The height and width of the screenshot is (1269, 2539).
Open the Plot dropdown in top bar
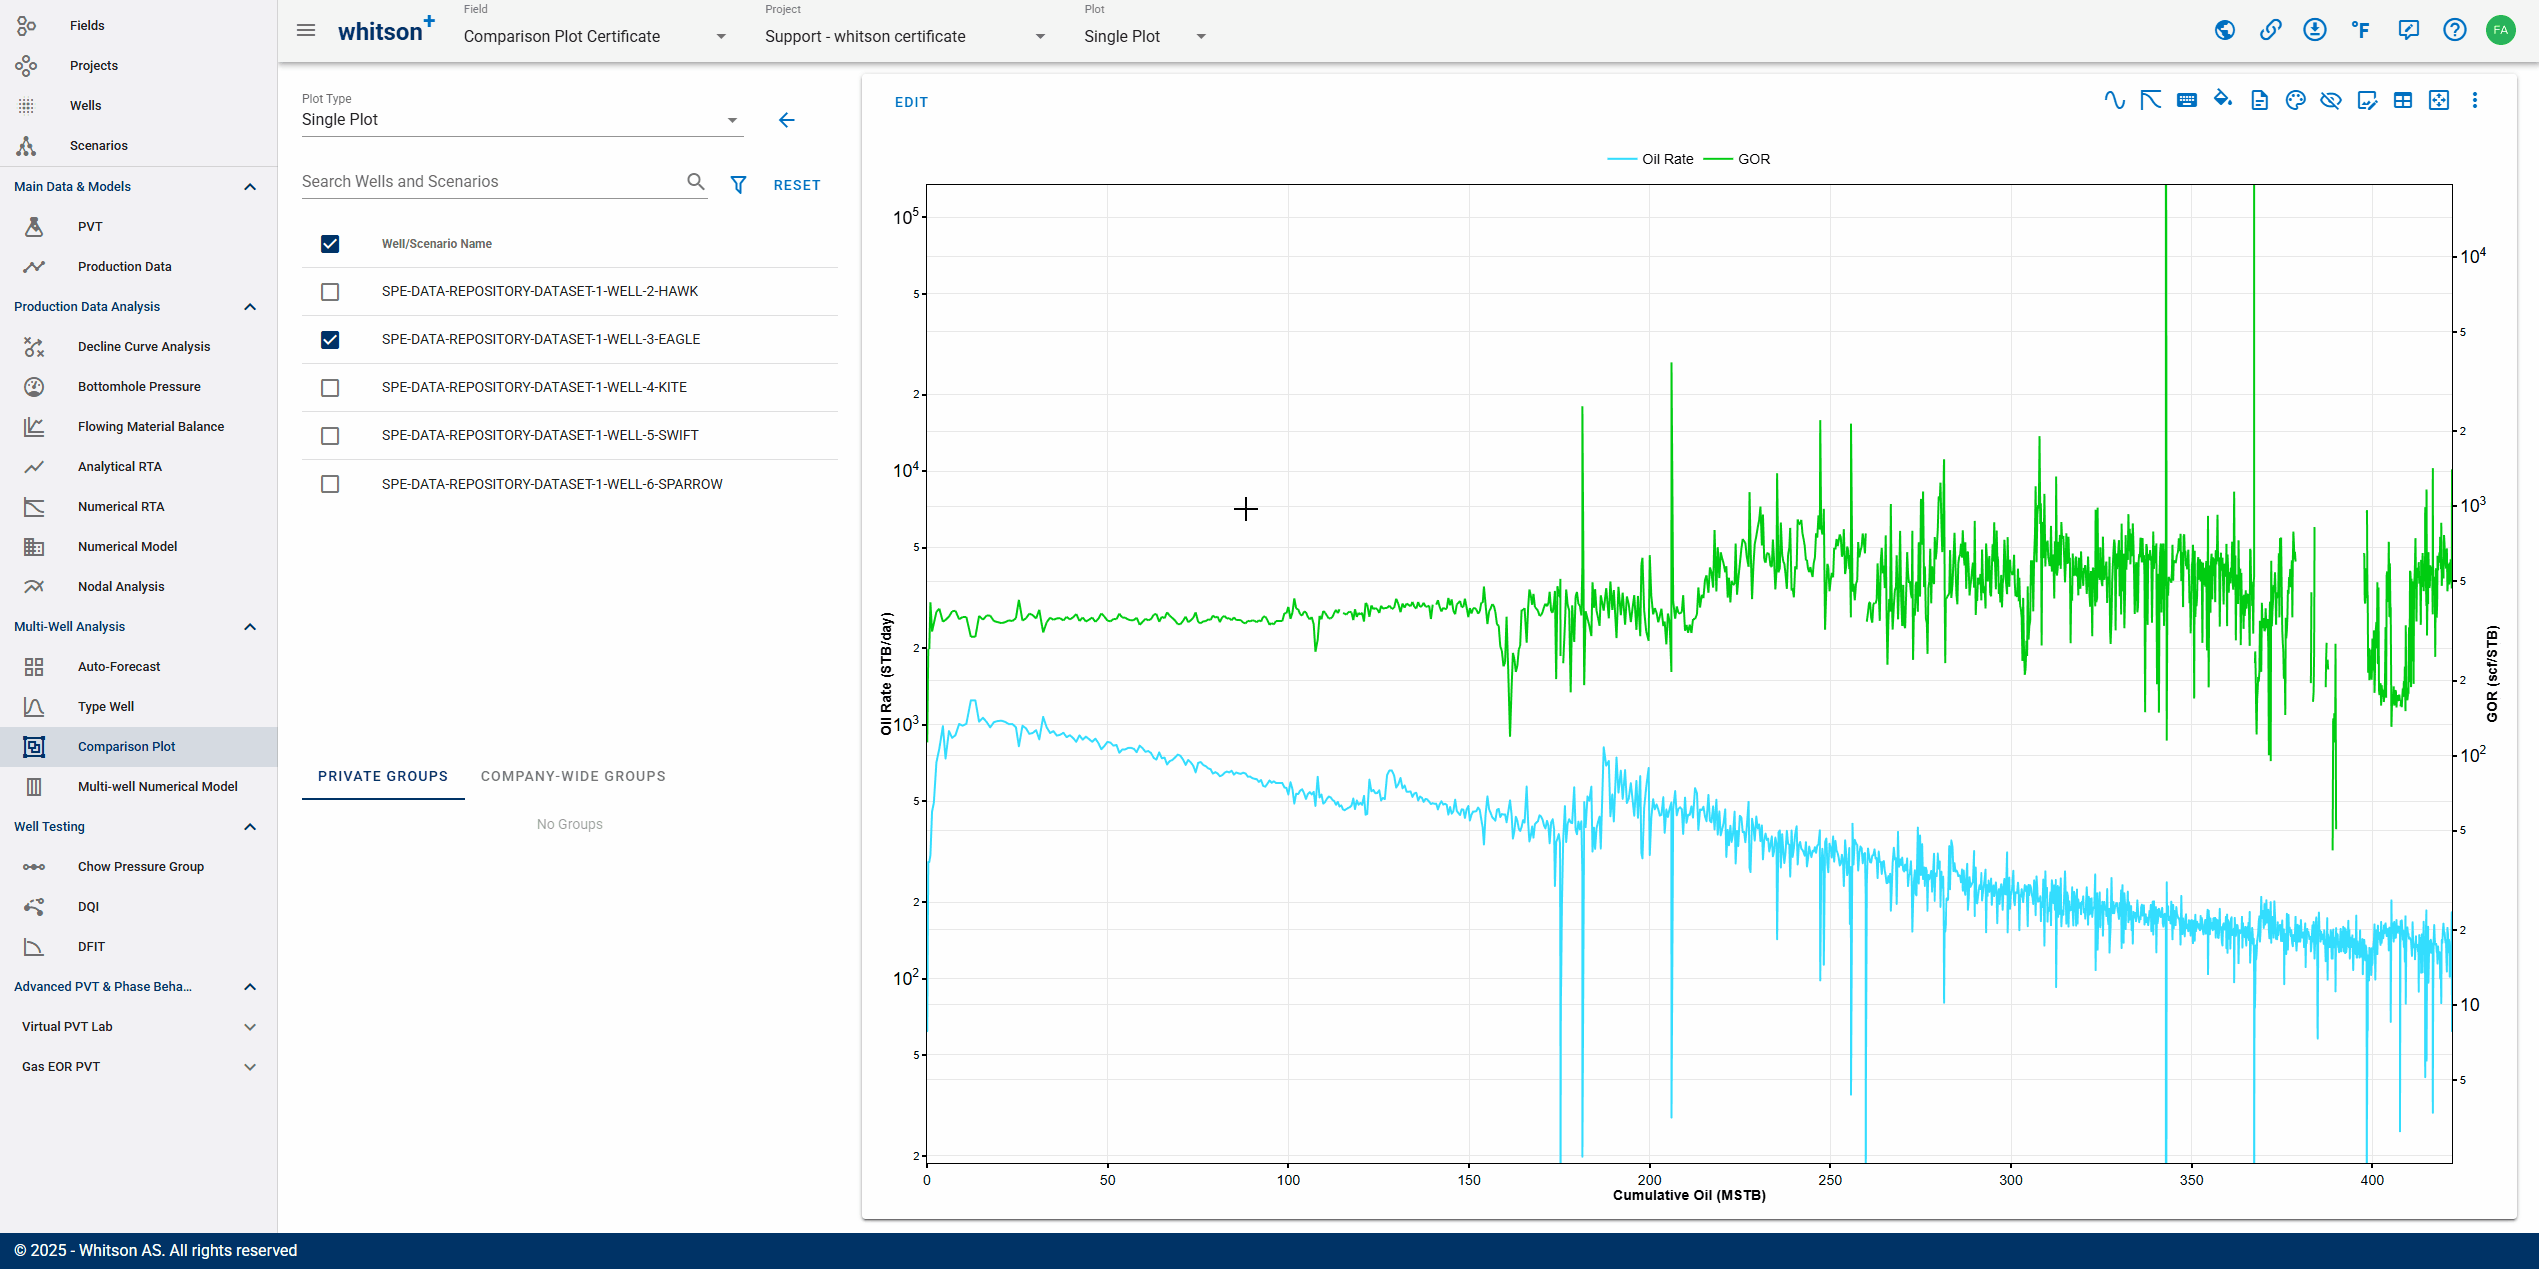(x=1145, y=36)
